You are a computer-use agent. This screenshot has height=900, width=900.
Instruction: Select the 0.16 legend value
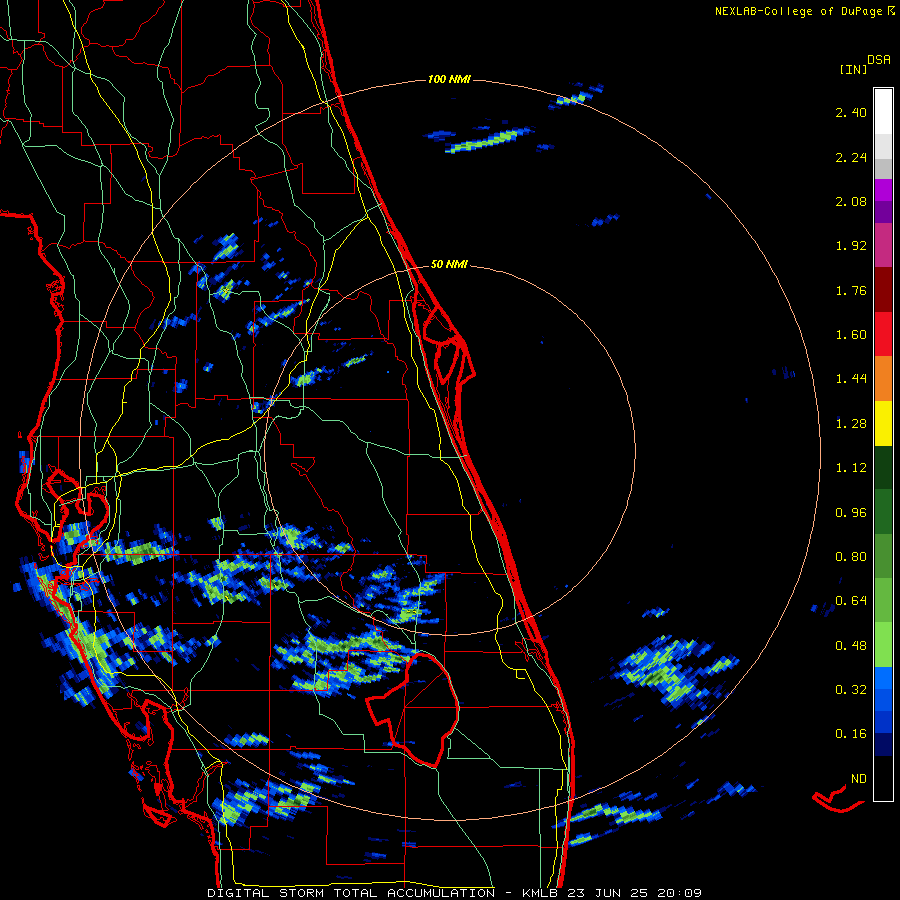(x=851, y=734)
